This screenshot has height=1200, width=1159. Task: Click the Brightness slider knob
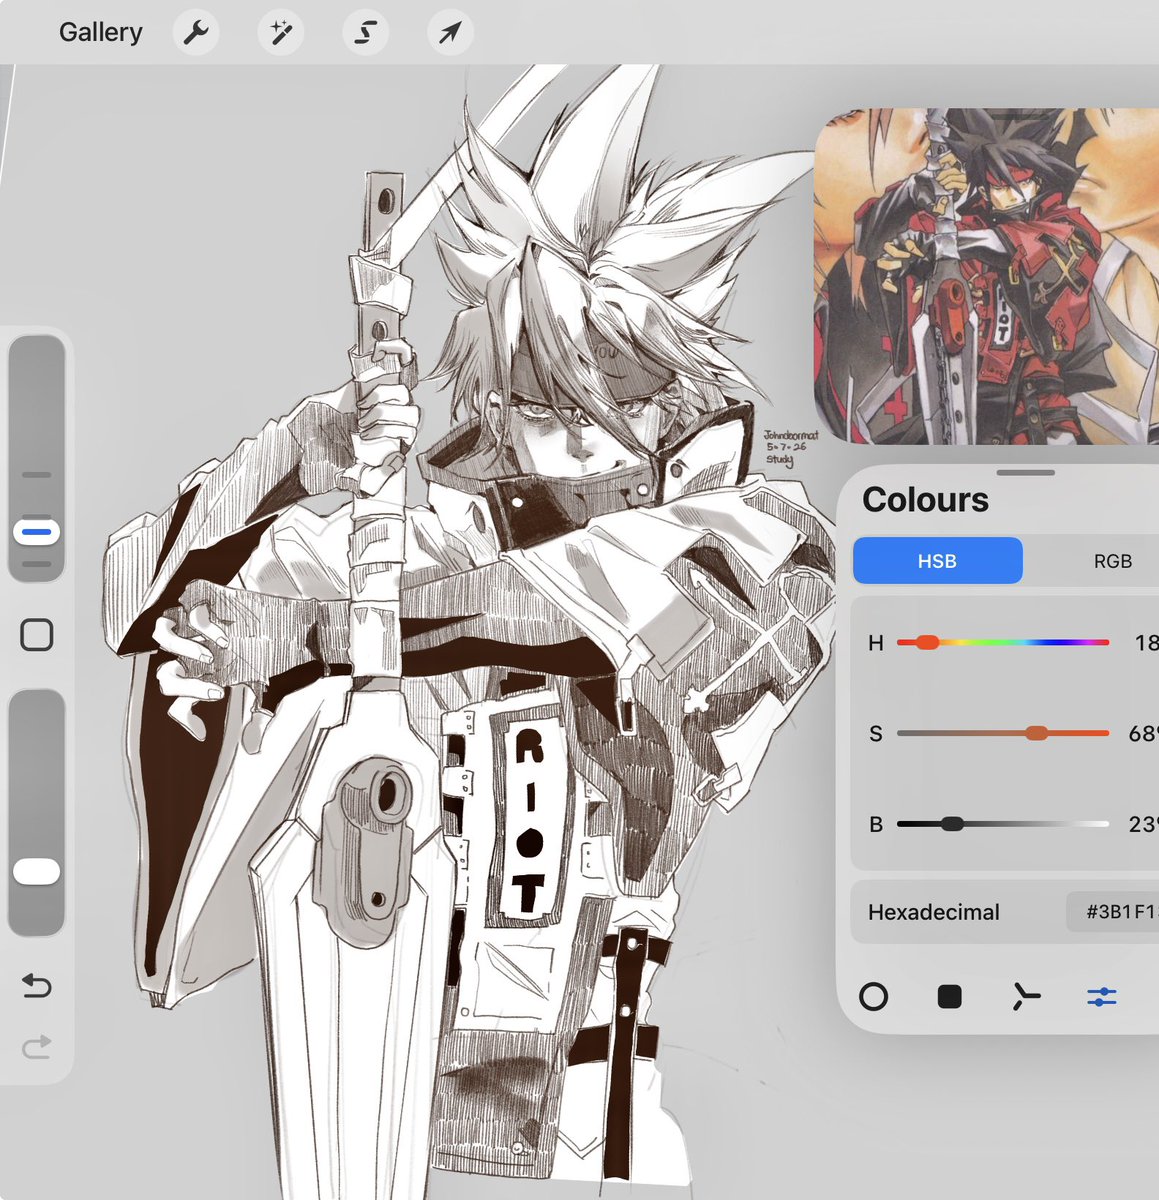point(952,824)
